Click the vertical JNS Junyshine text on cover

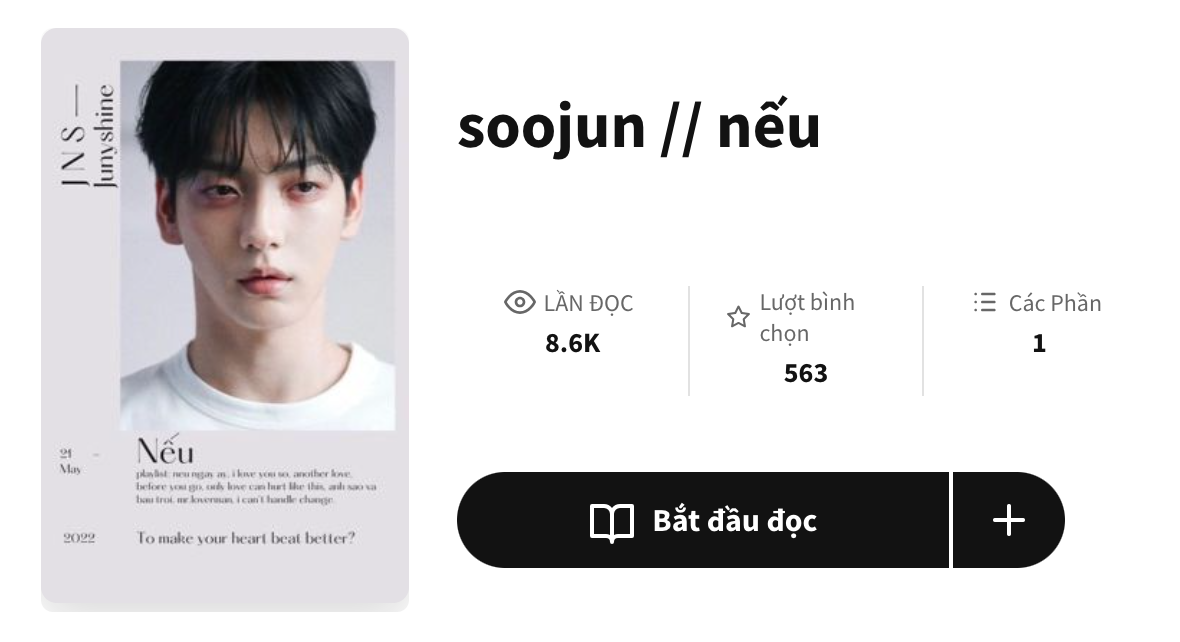coord(89,135)
